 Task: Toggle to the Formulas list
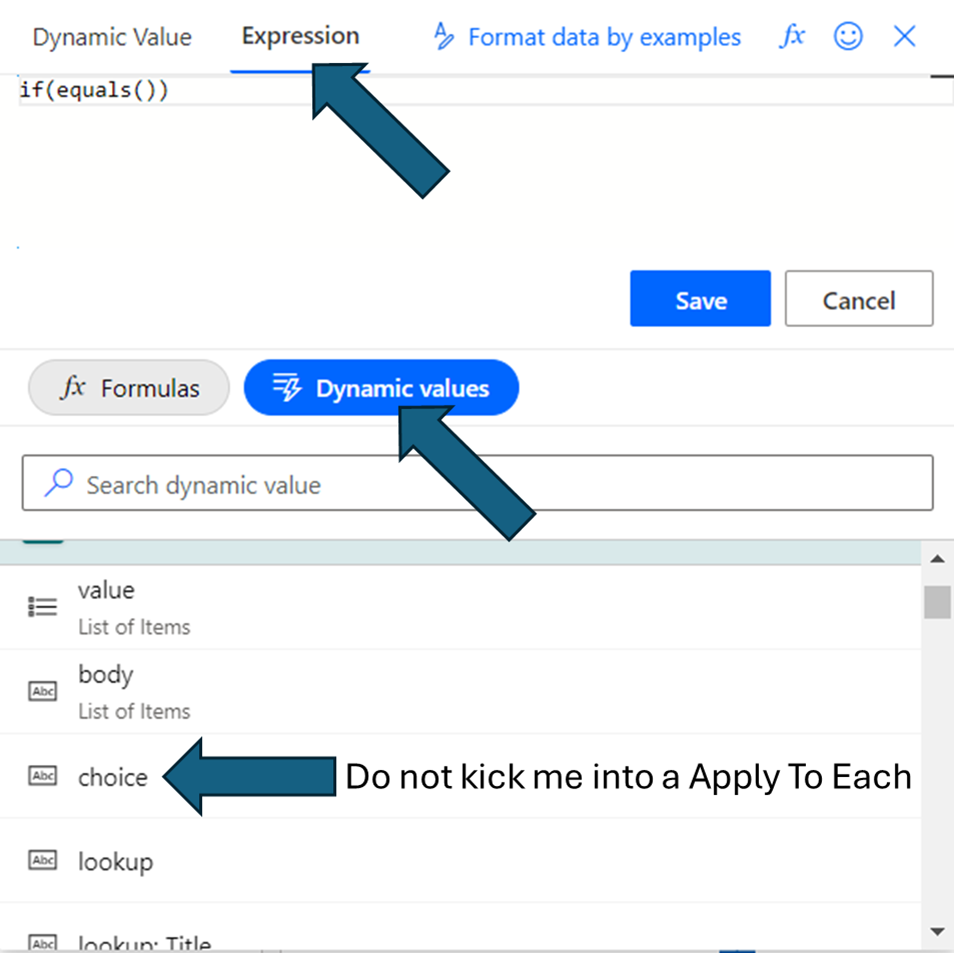pos(129,388)
